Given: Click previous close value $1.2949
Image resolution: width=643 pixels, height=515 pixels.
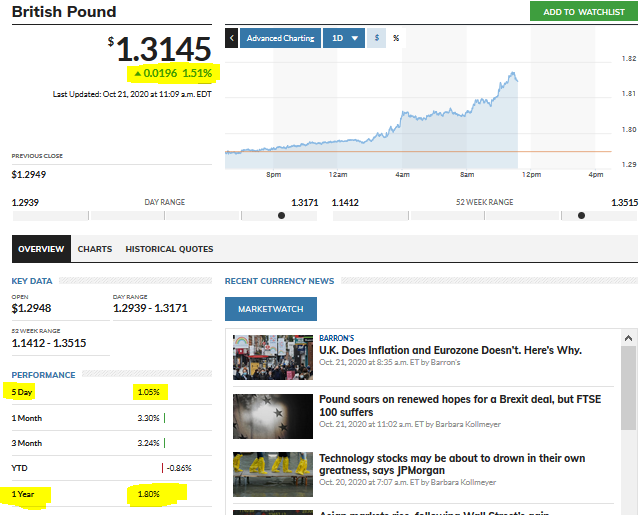Looking at the screenshot, I should 29,175.
